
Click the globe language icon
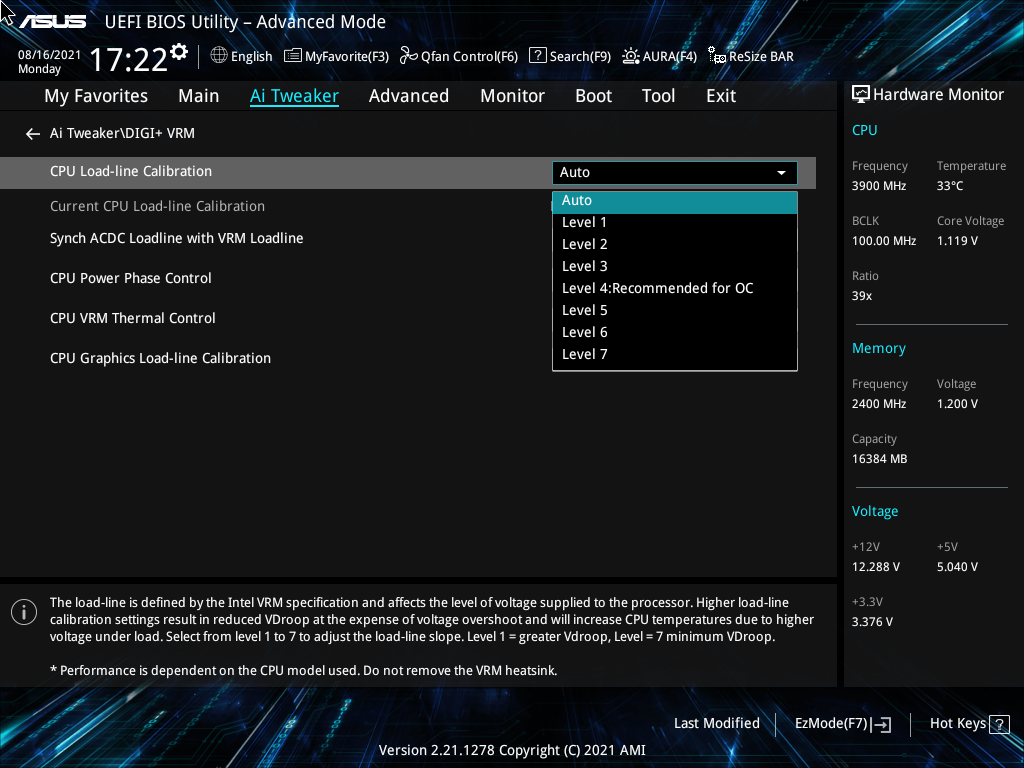click(219, 56)
